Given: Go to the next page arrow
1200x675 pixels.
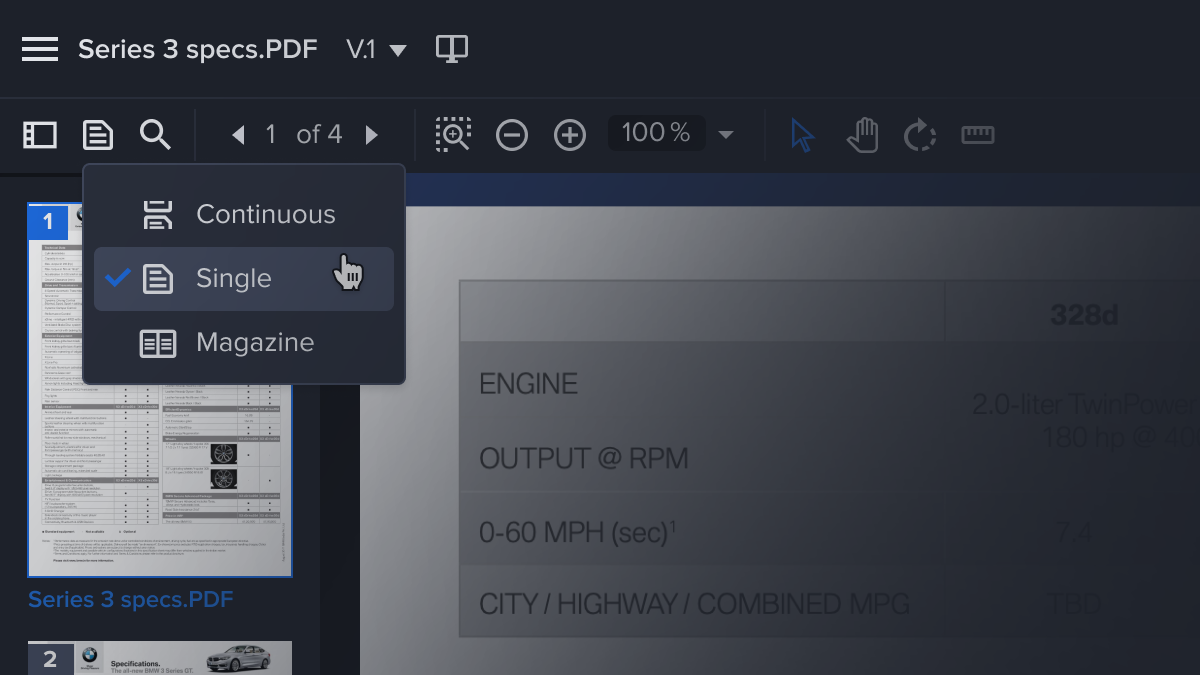Looking at the screenshot, I should coord(372,135).
